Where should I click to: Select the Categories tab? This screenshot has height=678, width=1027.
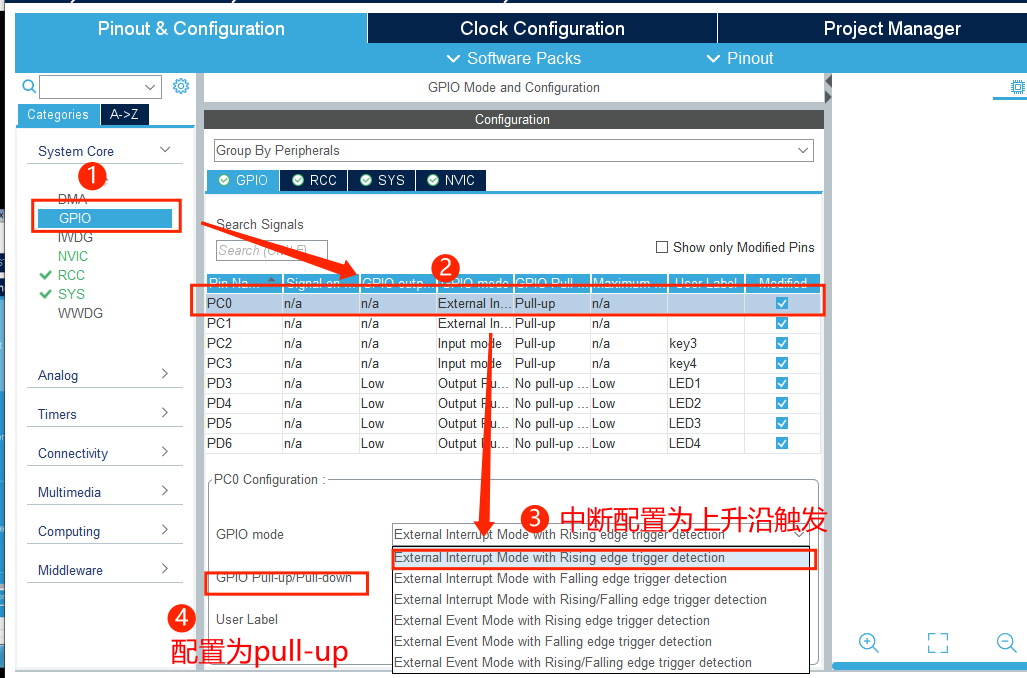pos(58,115)
